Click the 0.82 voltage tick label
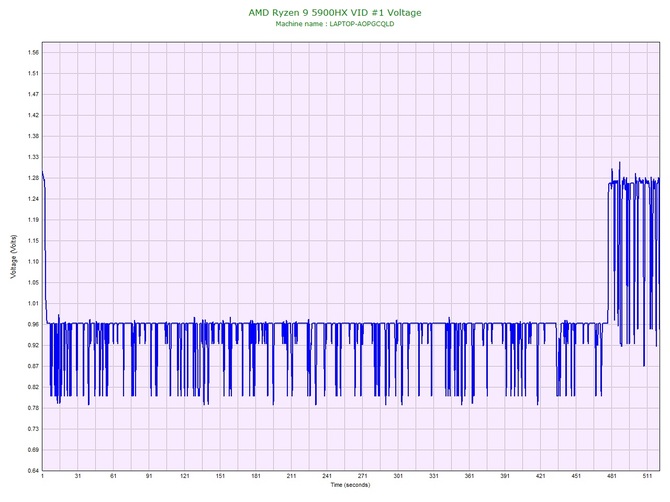670x502 pixels. (33, 388)
